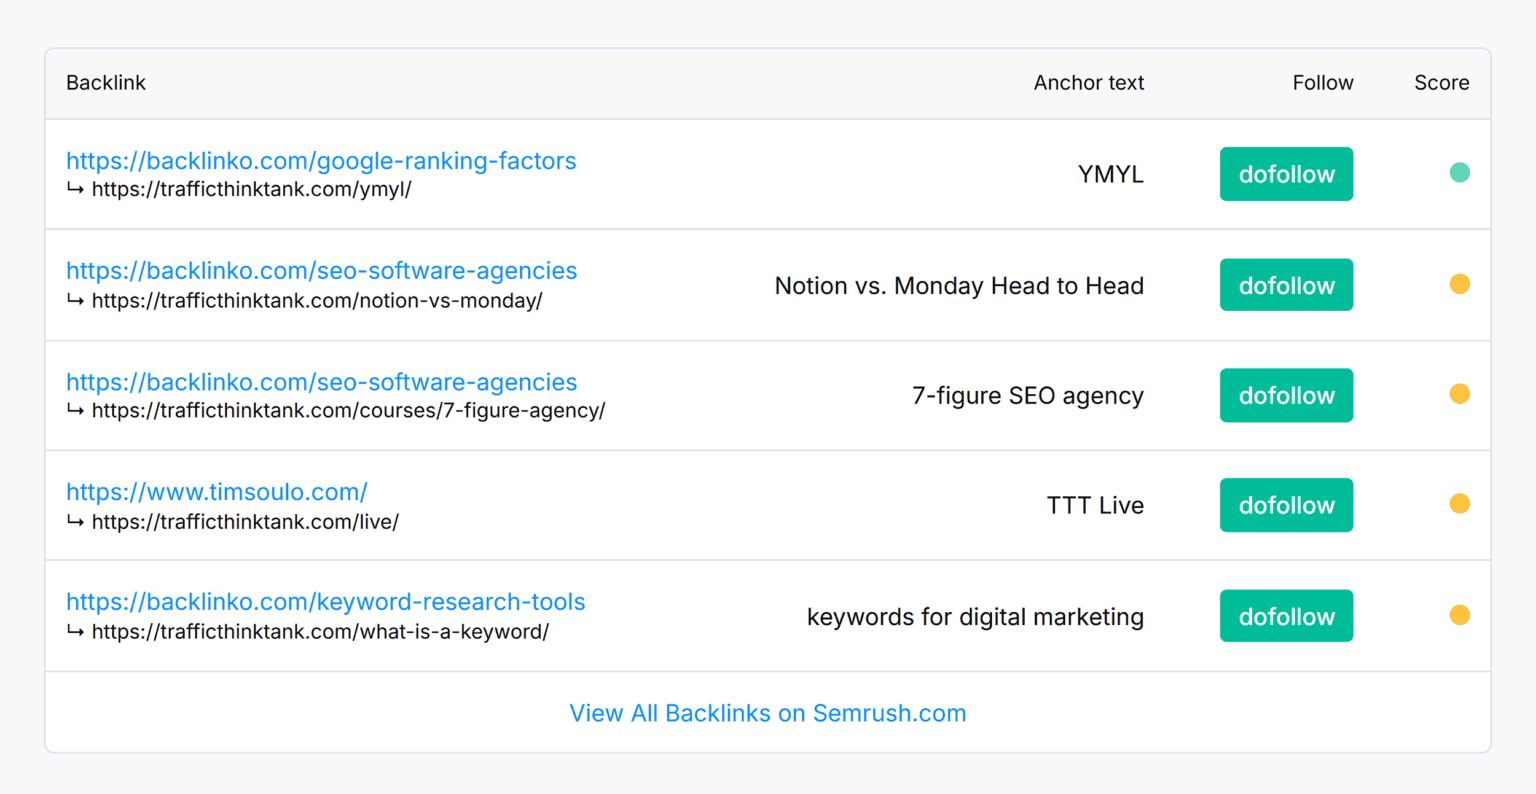The image size is (1536, 794).
Task: Select the Backlink column header
Action: 106,83
